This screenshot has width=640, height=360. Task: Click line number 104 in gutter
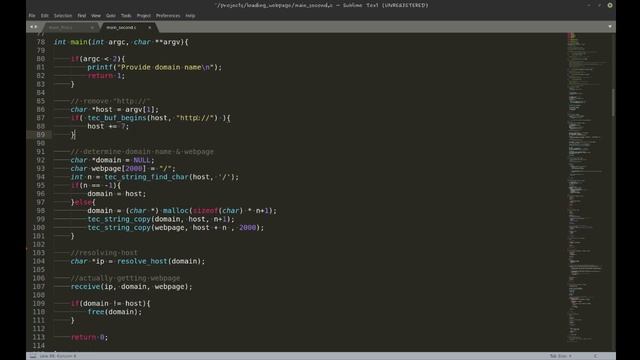click(39, 261)
